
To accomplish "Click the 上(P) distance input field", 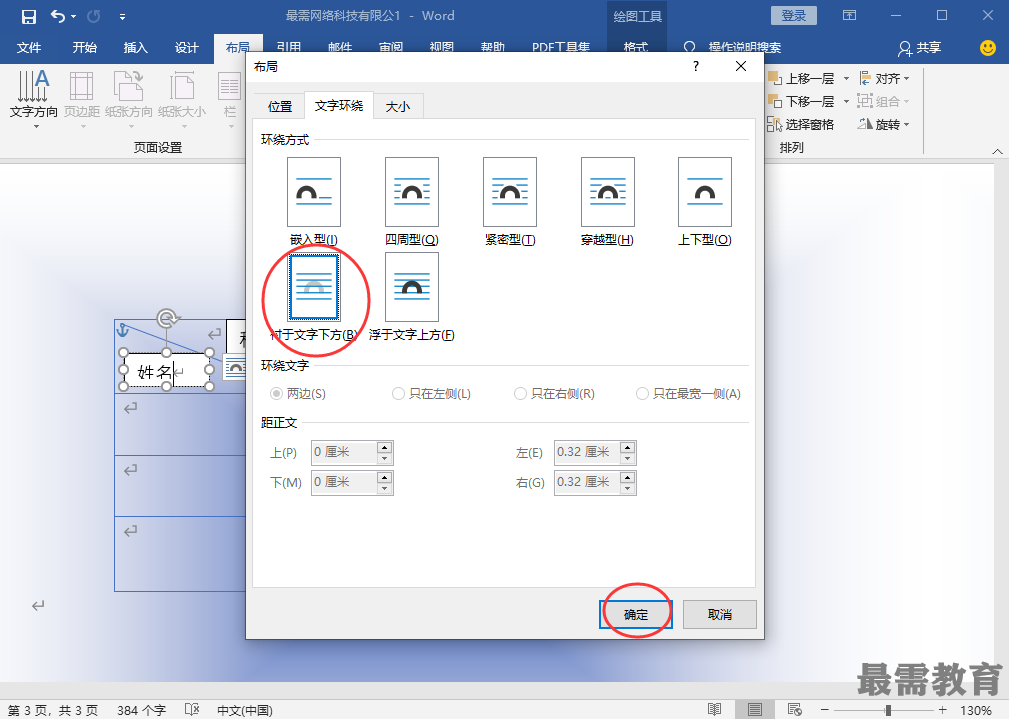I will [344, 453].
